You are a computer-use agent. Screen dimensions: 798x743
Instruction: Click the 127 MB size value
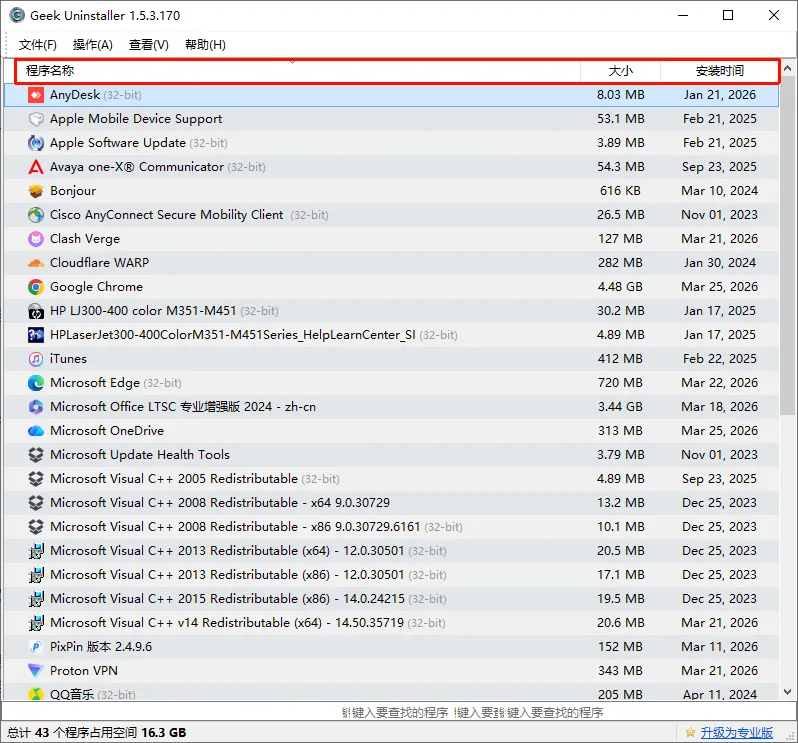[x=620, y=239]
